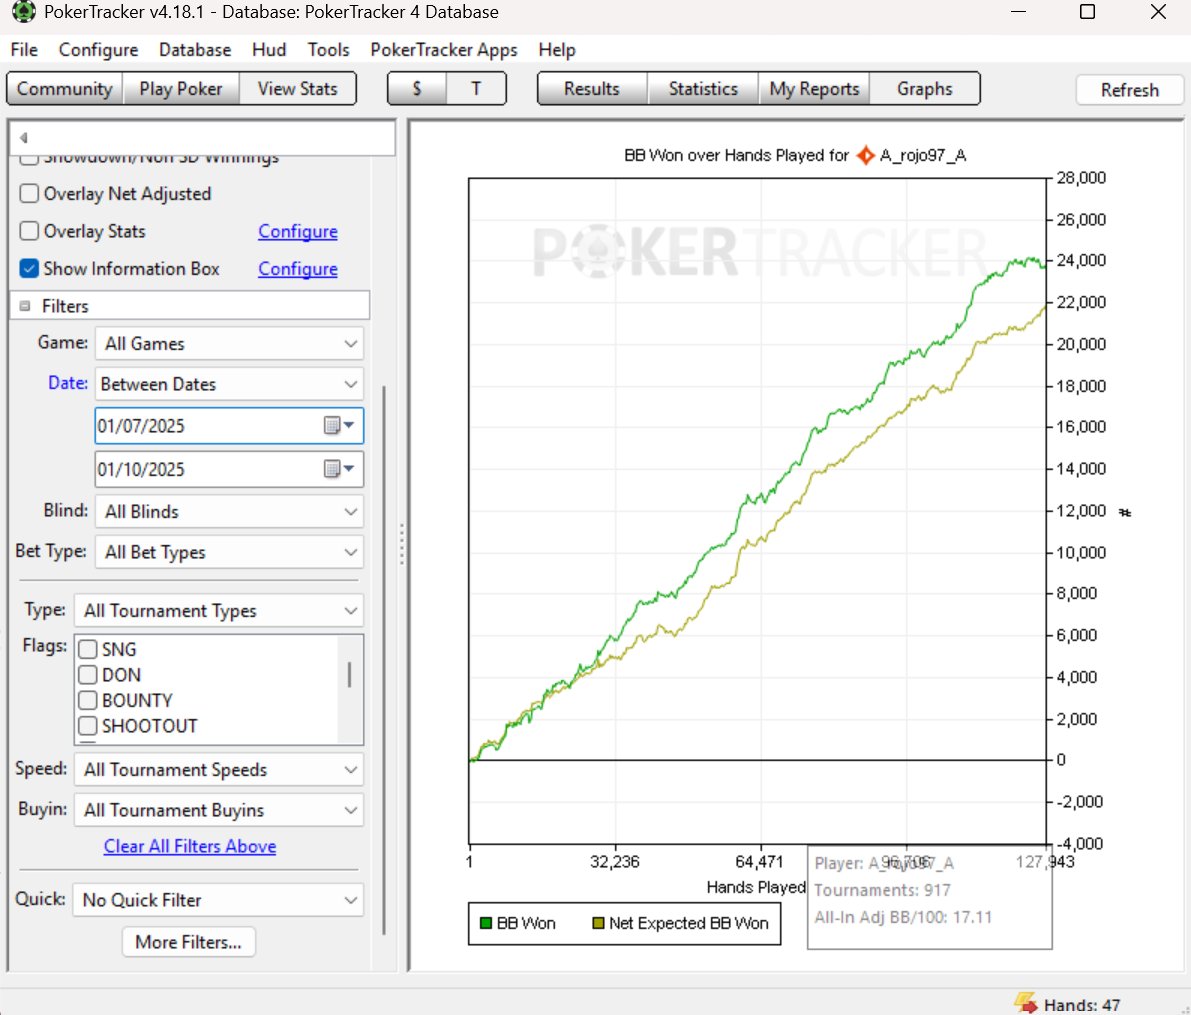This screenshot has width=1191, height=1015.
Task: Open the File menu
Action: pos(24,49)
